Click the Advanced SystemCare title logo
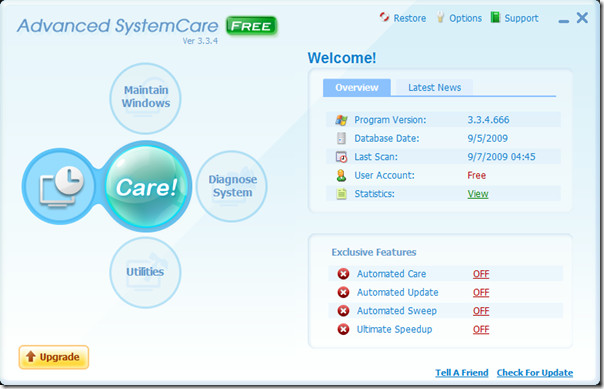The width and height of the screenshot is (604, 389). click(117, 26)
